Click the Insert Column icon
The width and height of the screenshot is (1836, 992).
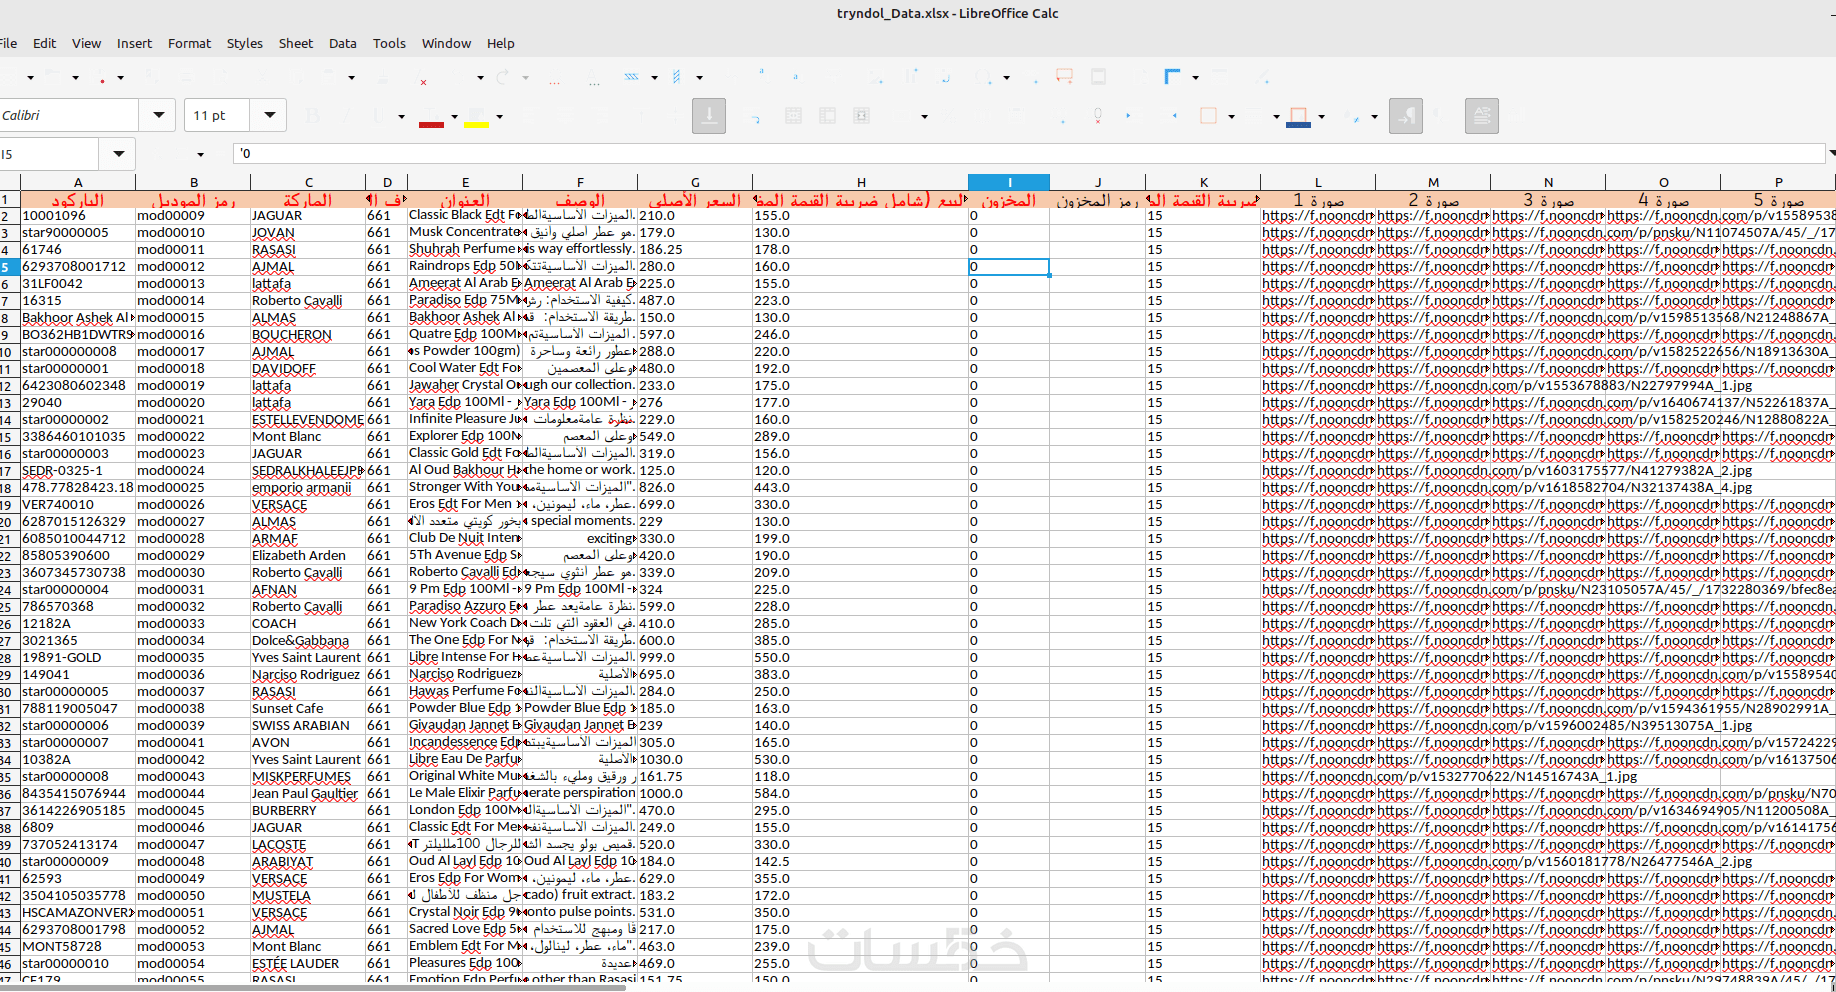point(677,77)
